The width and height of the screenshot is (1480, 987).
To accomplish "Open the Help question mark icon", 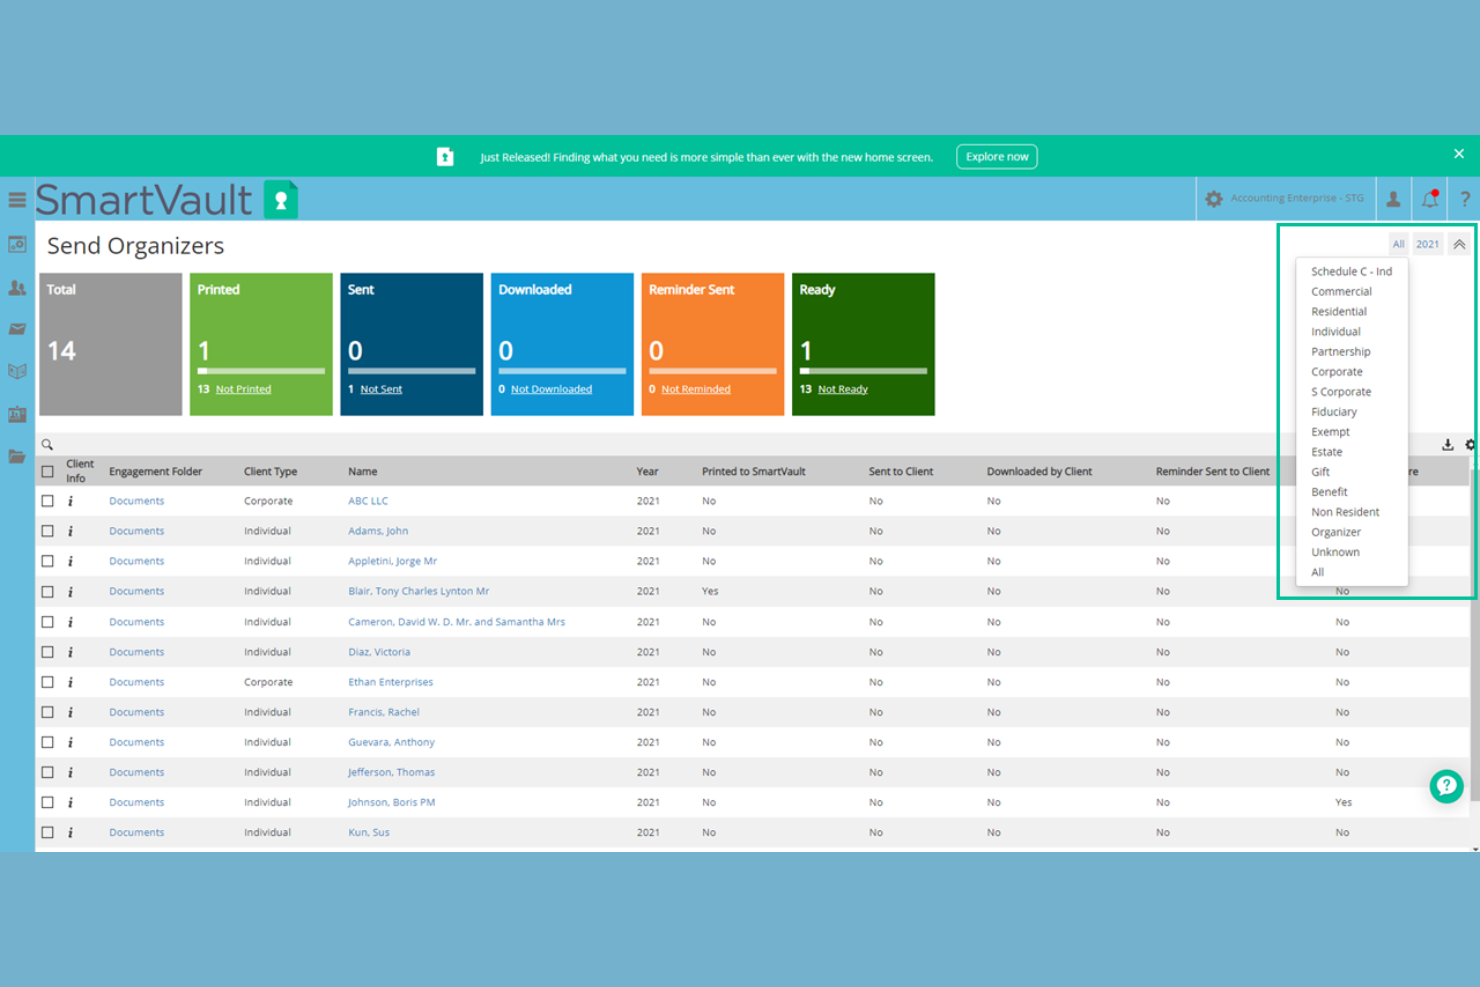I will (1464, 198).
